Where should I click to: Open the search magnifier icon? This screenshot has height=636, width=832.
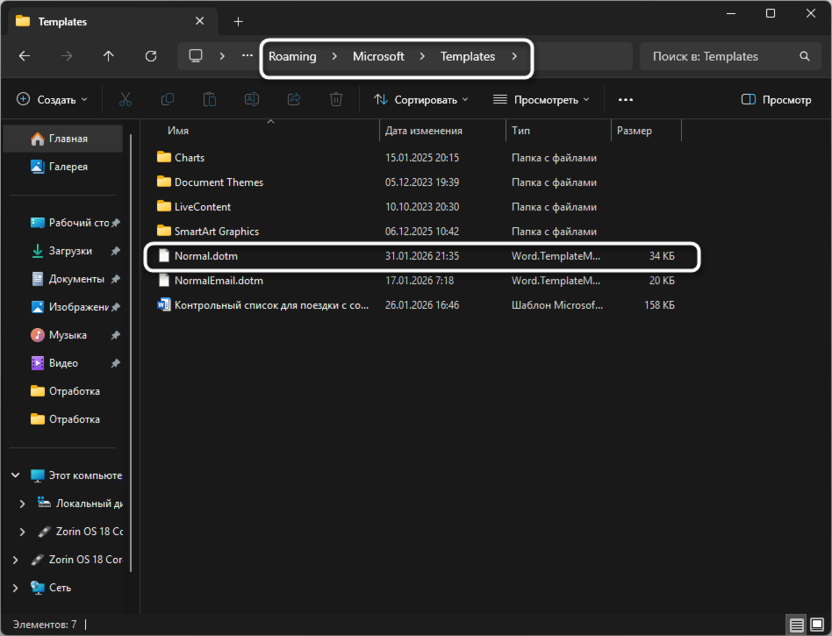(x=805, y=56)
